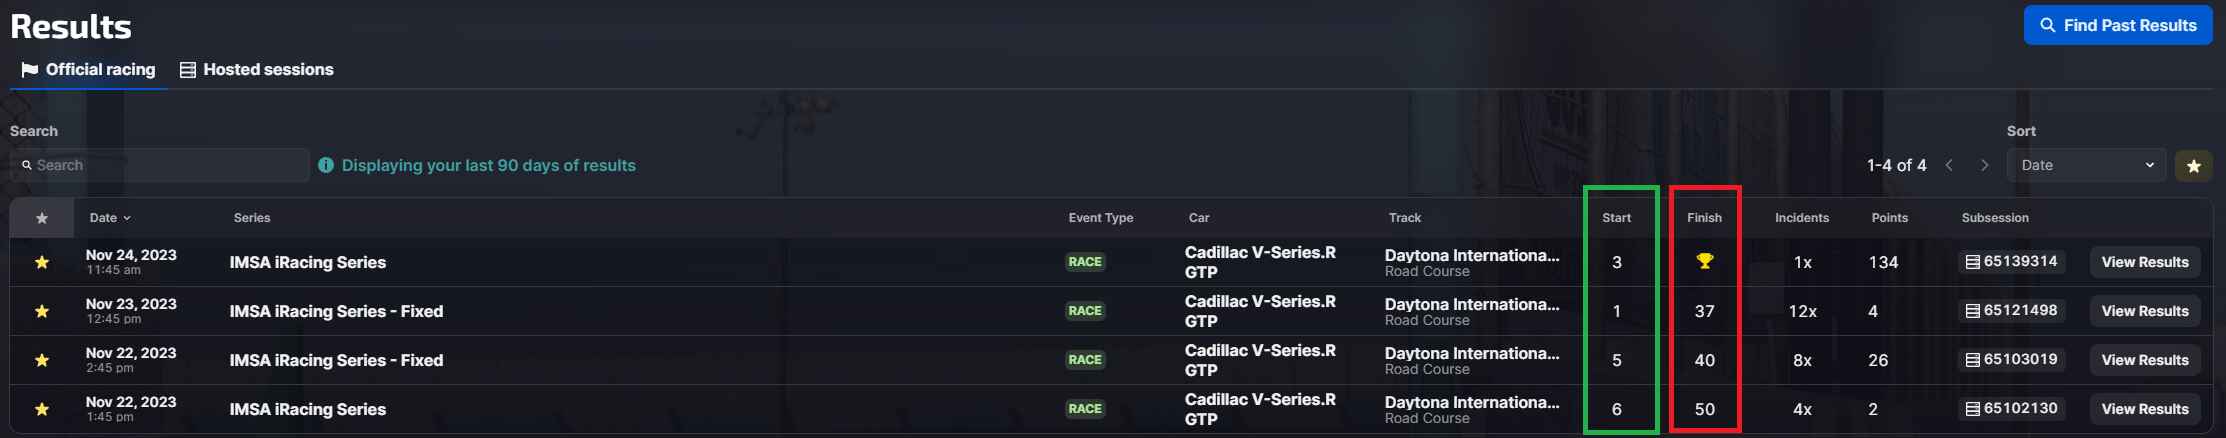This screenshot has width=2226, height=438.
Task: Click the Find Past Results button
Action: [2118, 25]
